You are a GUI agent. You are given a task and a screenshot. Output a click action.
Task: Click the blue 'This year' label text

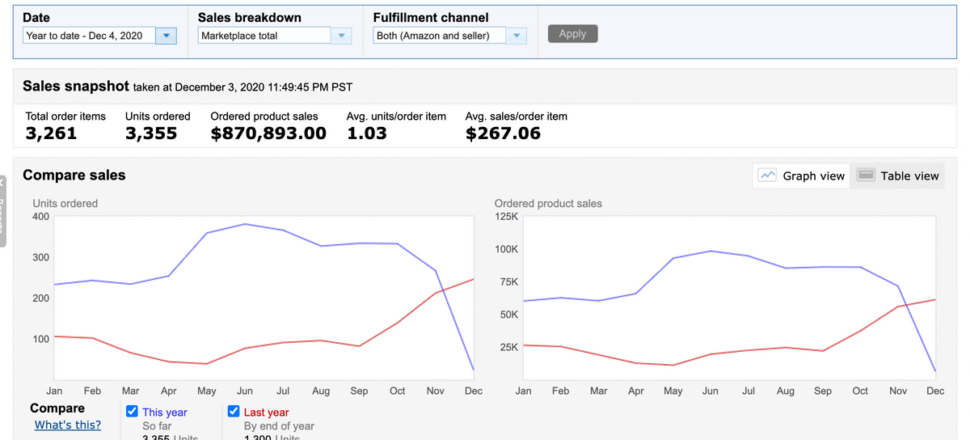[164, 412]
